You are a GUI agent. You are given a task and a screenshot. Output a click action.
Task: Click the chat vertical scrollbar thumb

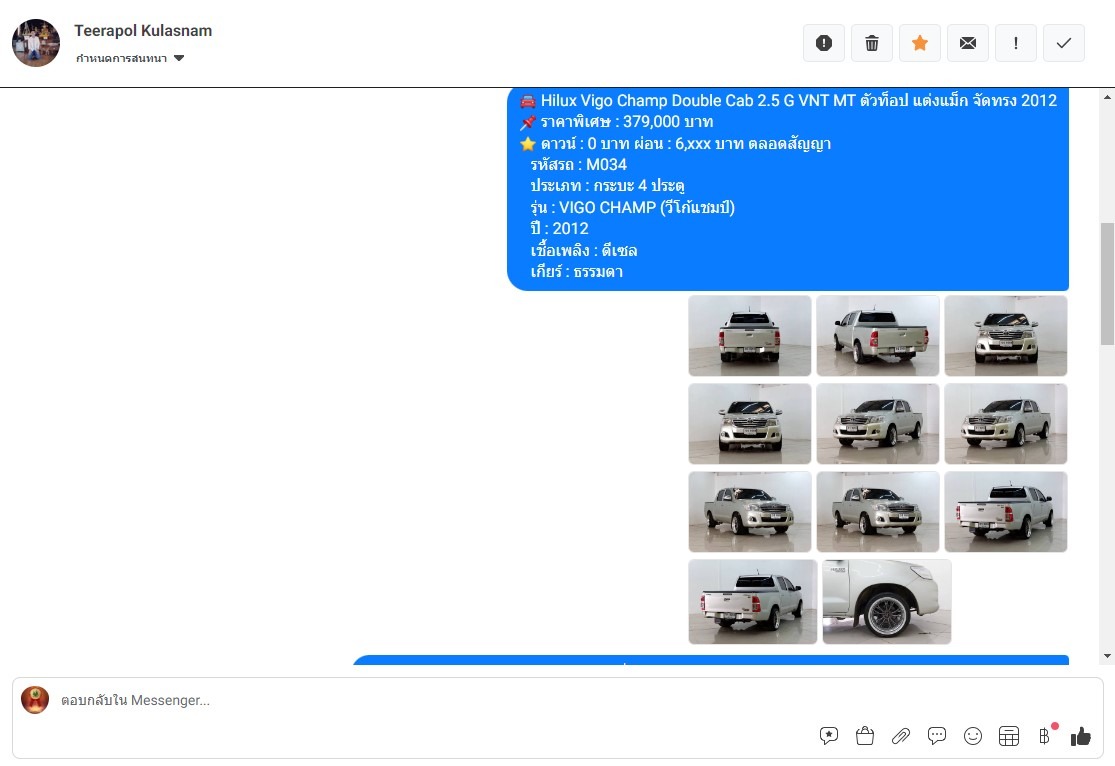tap(1107, 283)
